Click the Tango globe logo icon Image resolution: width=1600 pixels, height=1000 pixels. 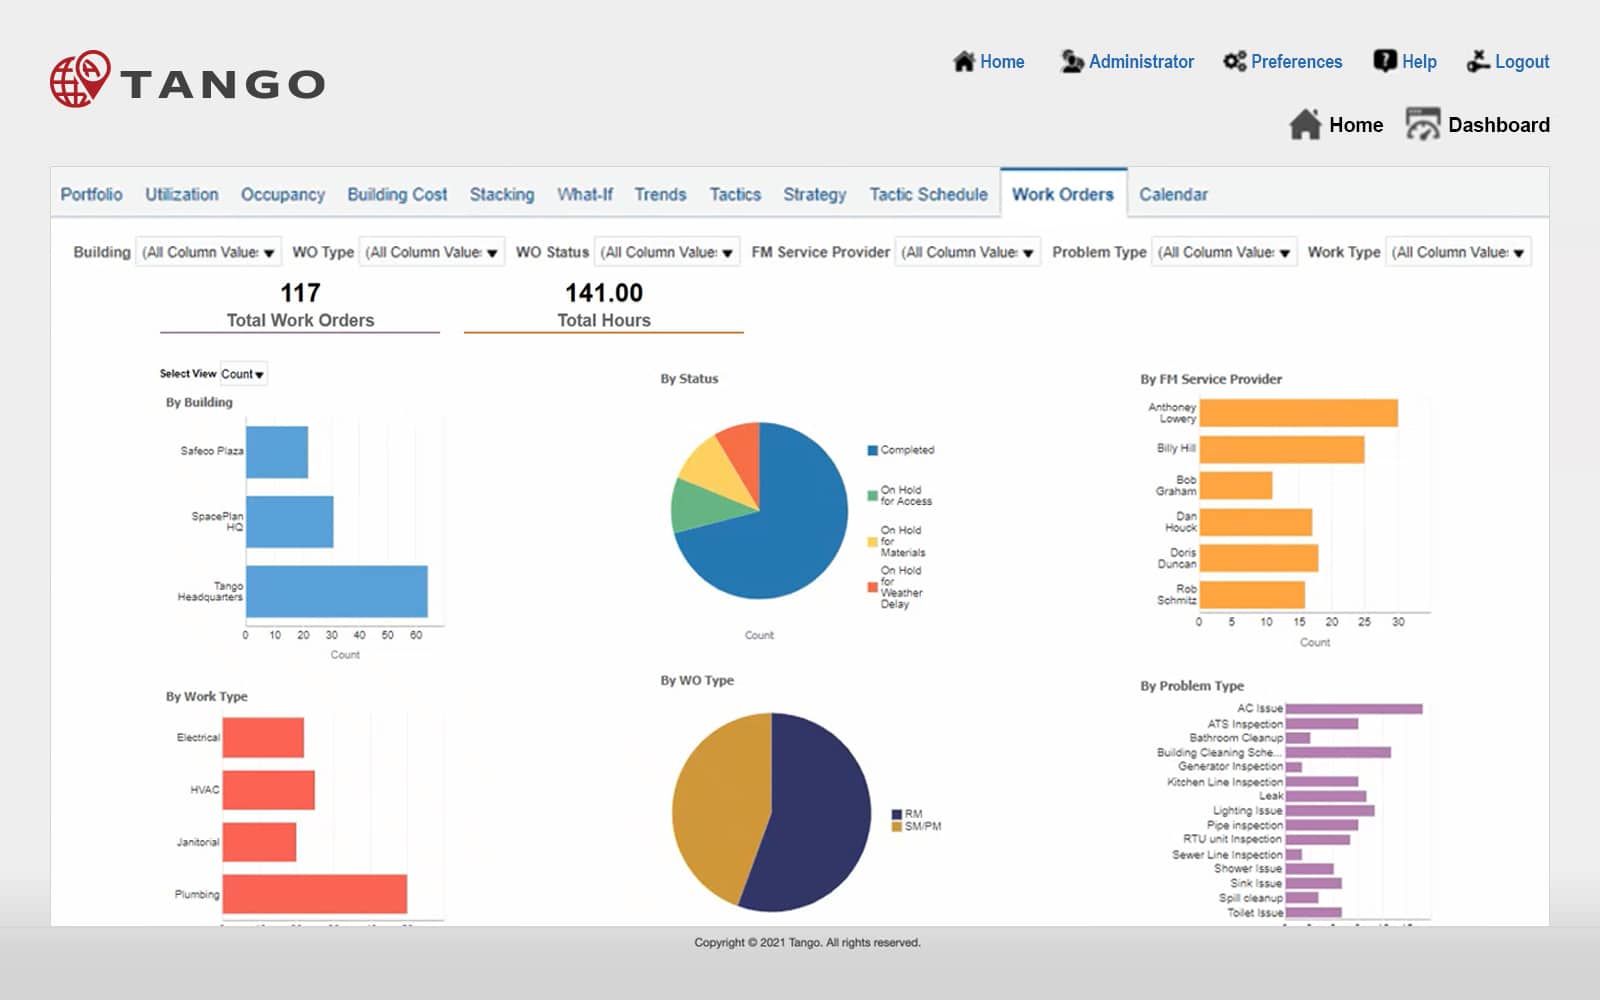click(x=80, y=79)
